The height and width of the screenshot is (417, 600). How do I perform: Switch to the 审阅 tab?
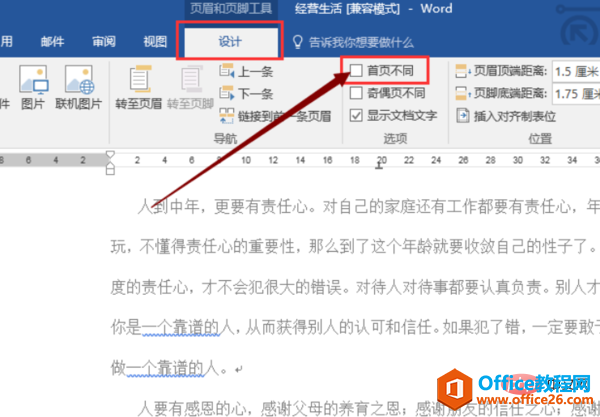104,41
